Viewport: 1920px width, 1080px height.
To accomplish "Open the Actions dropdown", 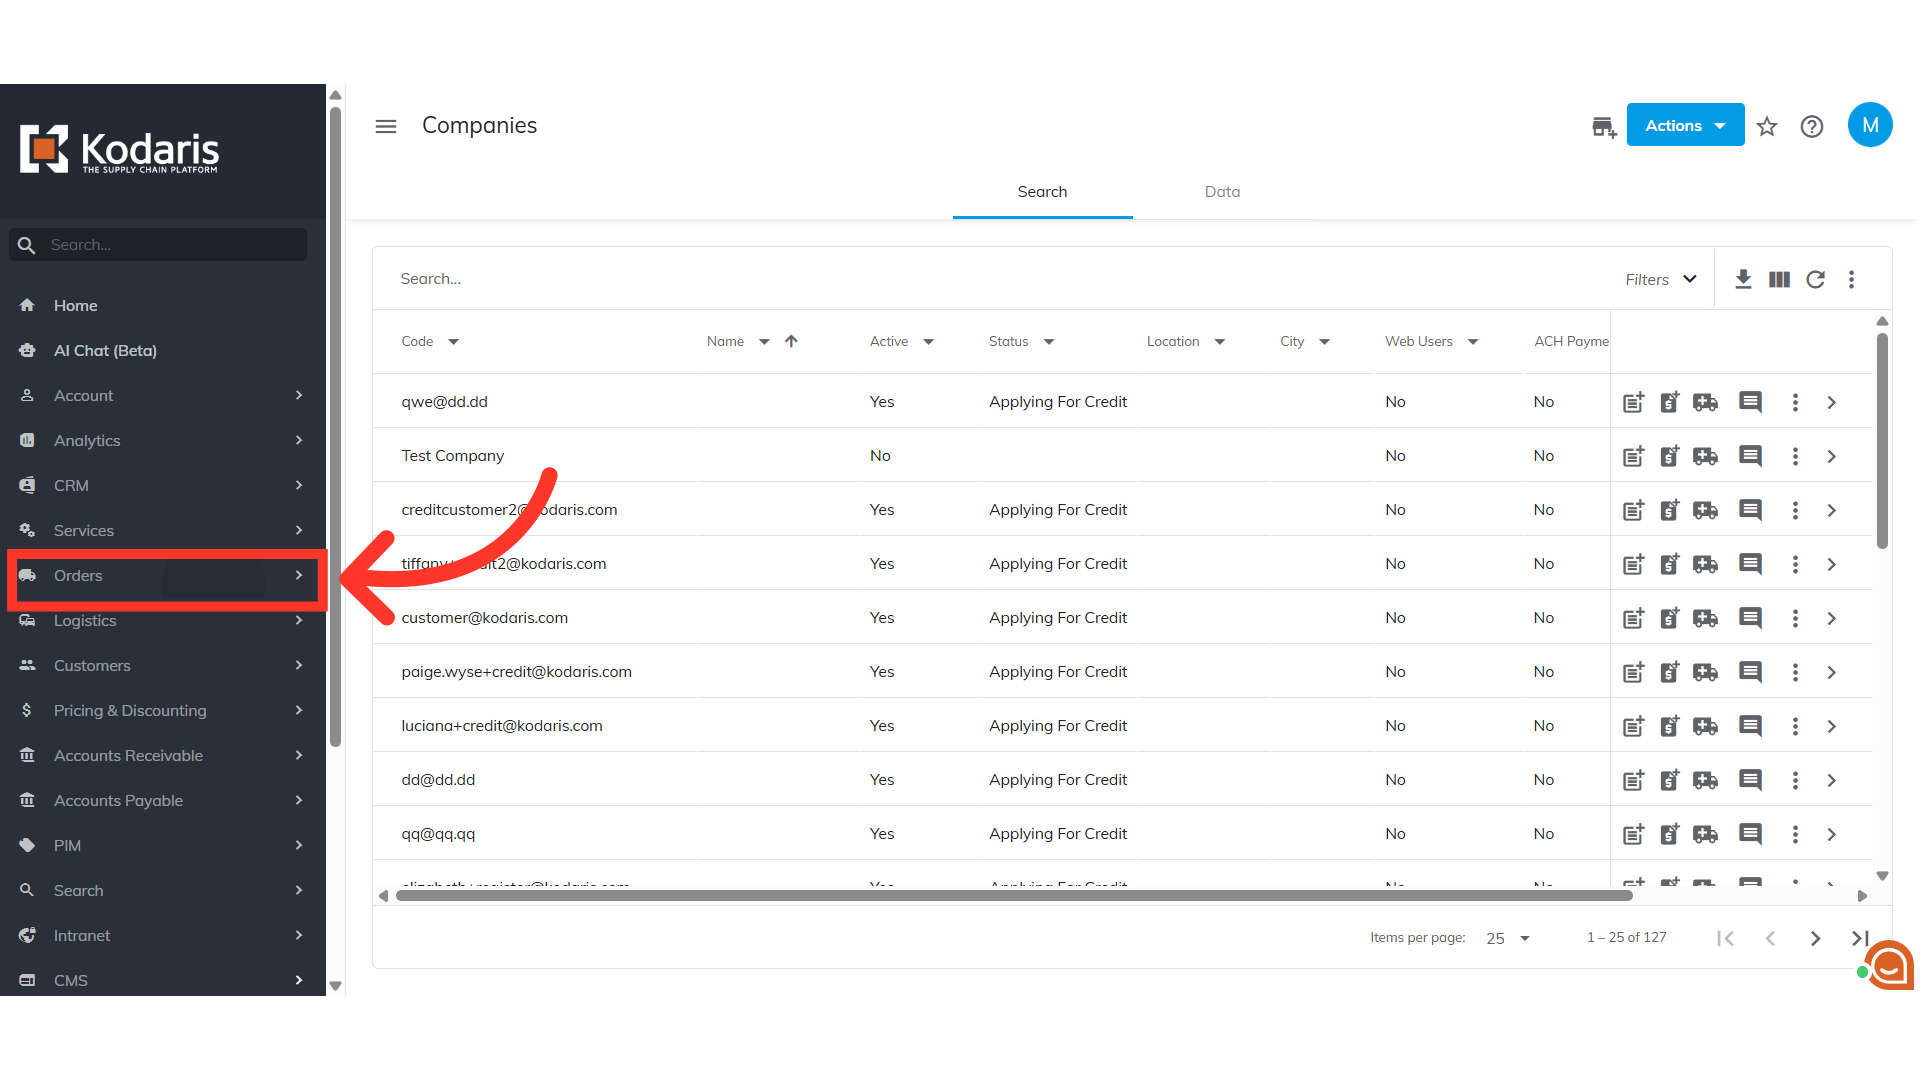I will (x=1685, y=126).
